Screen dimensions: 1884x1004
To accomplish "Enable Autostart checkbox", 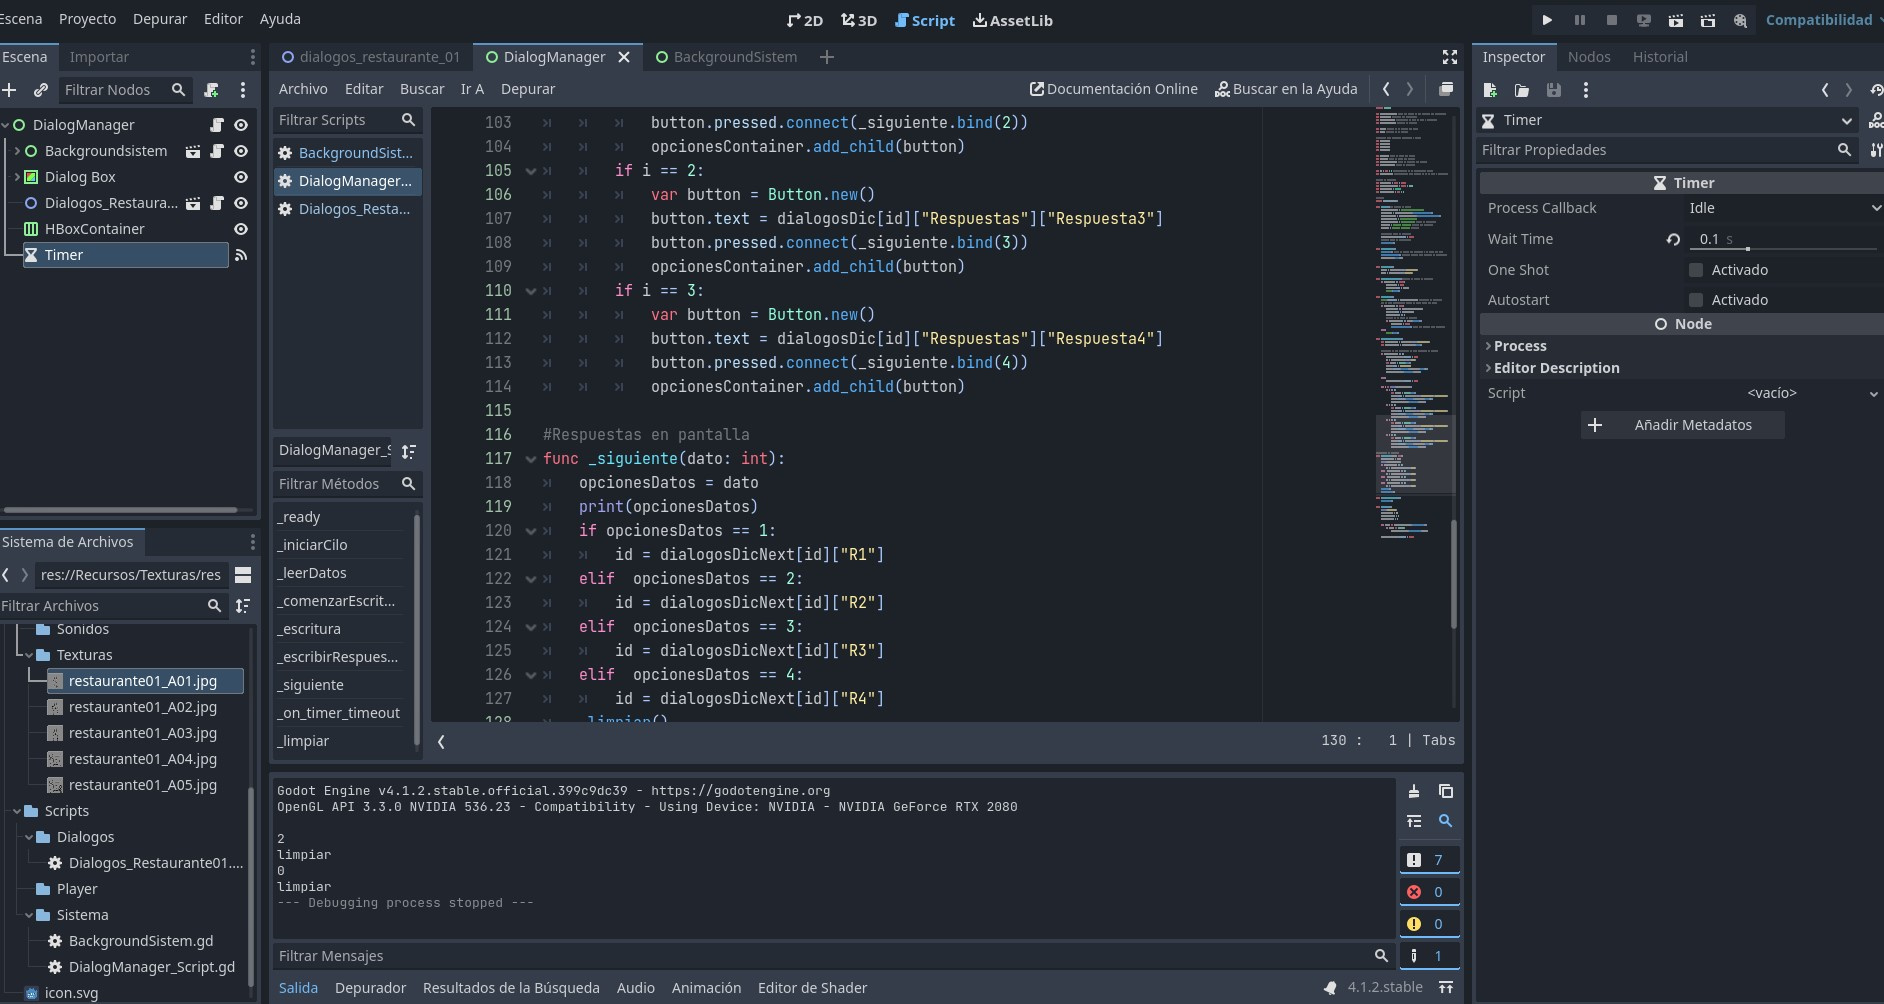I will (1696, 300).
